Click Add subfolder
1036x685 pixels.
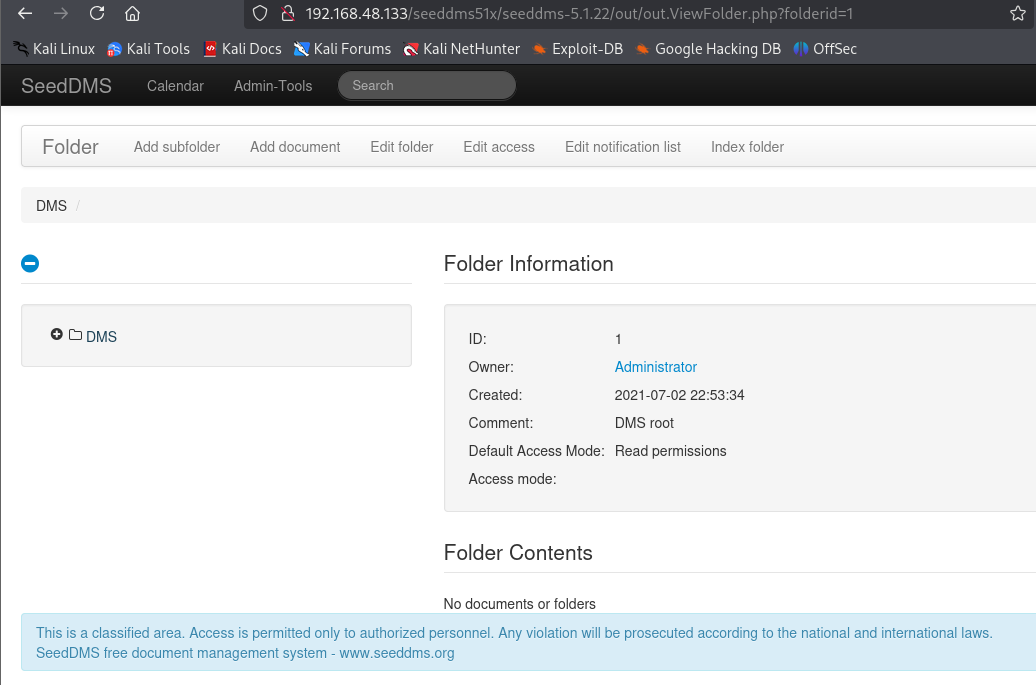(177, 147)
